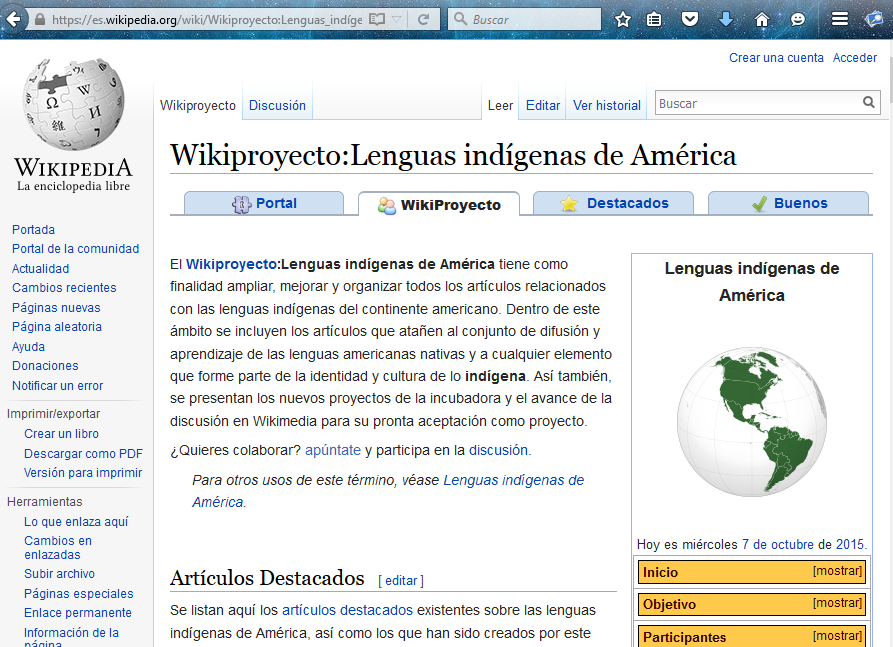893x647 pixels.
Task: Open the artículos destacados link
Action: coord(347,610)
